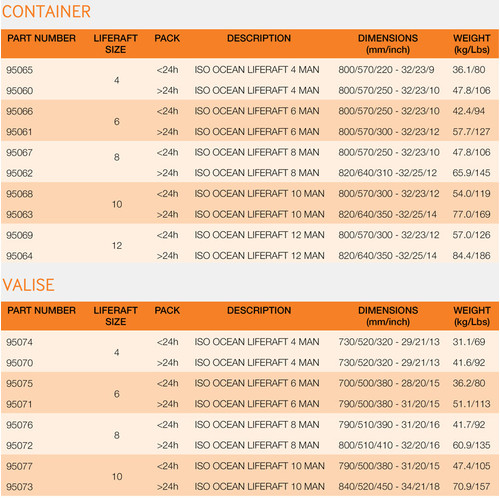Click the 60.9/135 weight cell
The height and width of the screenshot is (500, 500).
(471, 445)
